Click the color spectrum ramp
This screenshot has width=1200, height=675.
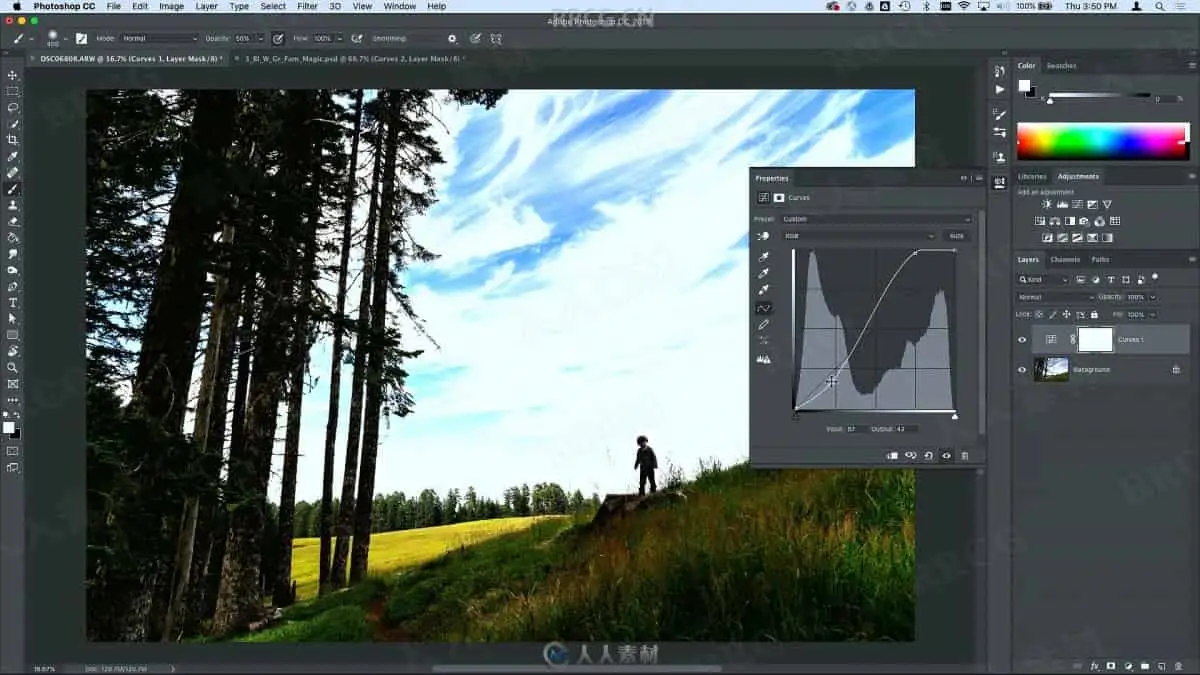[1103, 141]
